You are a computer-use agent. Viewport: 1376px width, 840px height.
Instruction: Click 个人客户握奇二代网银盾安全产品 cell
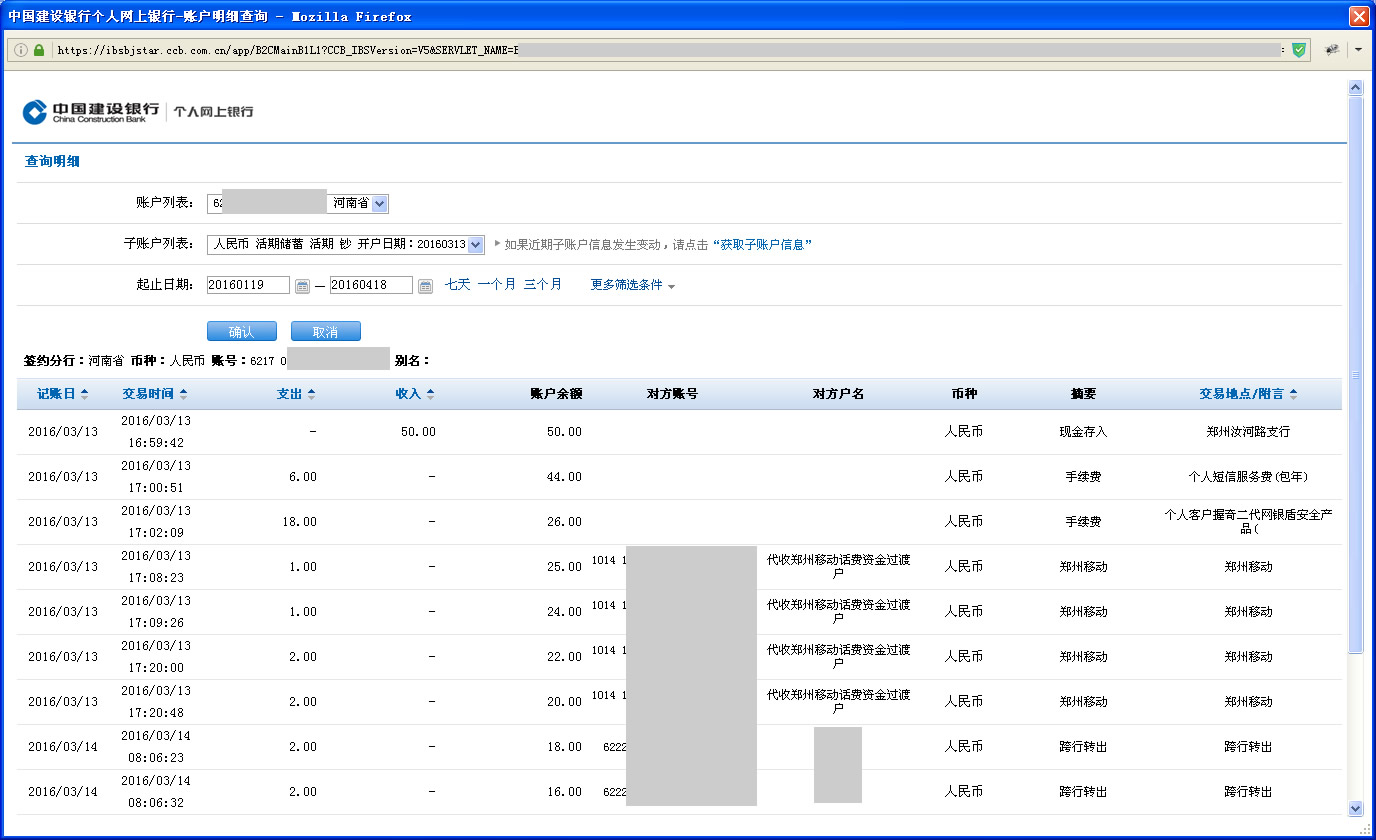(1248, 522)
